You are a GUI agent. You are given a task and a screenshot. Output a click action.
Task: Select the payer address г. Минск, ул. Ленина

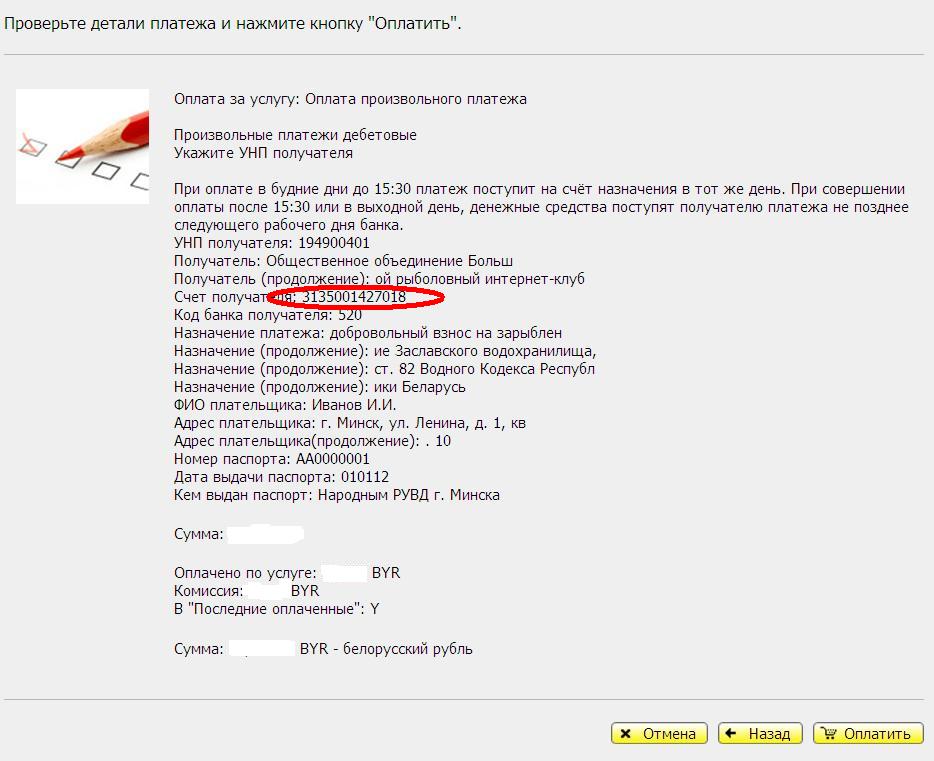point(420,423)
